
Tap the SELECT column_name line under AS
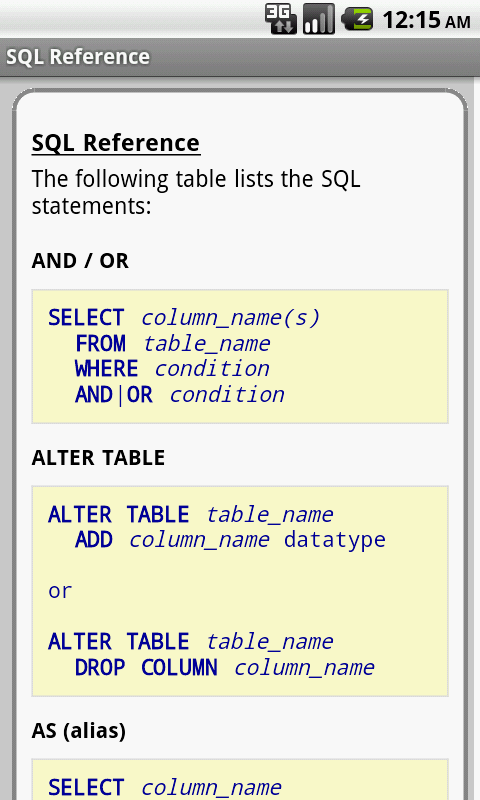[164, 787]
